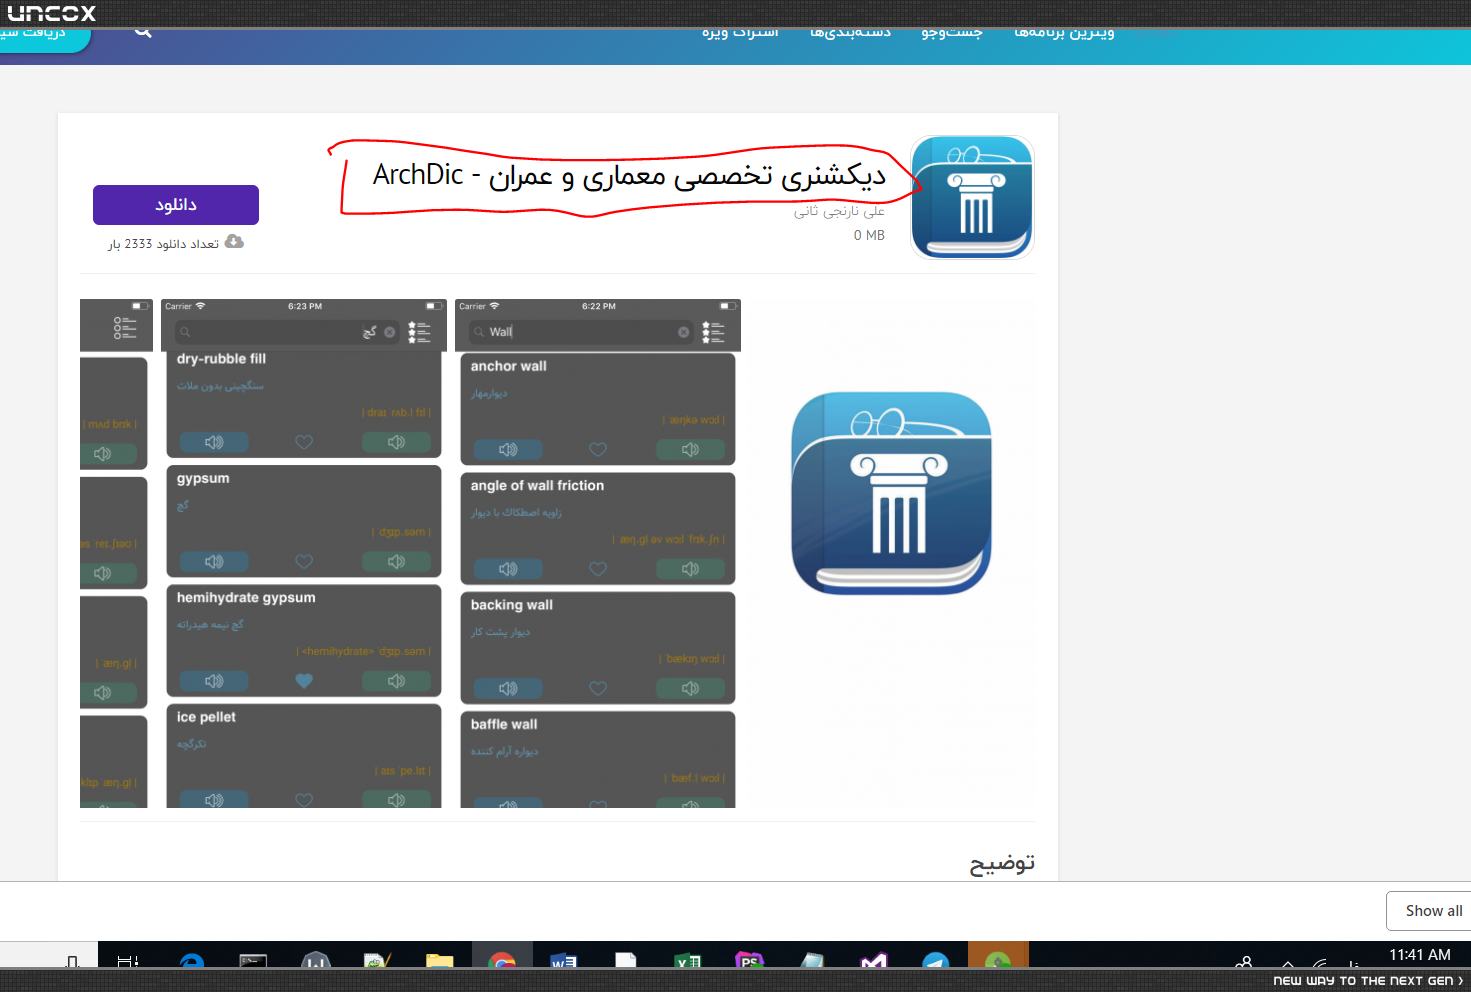
Task: Click the large ArchDic column logo image
Action: (x=891, y=493)
